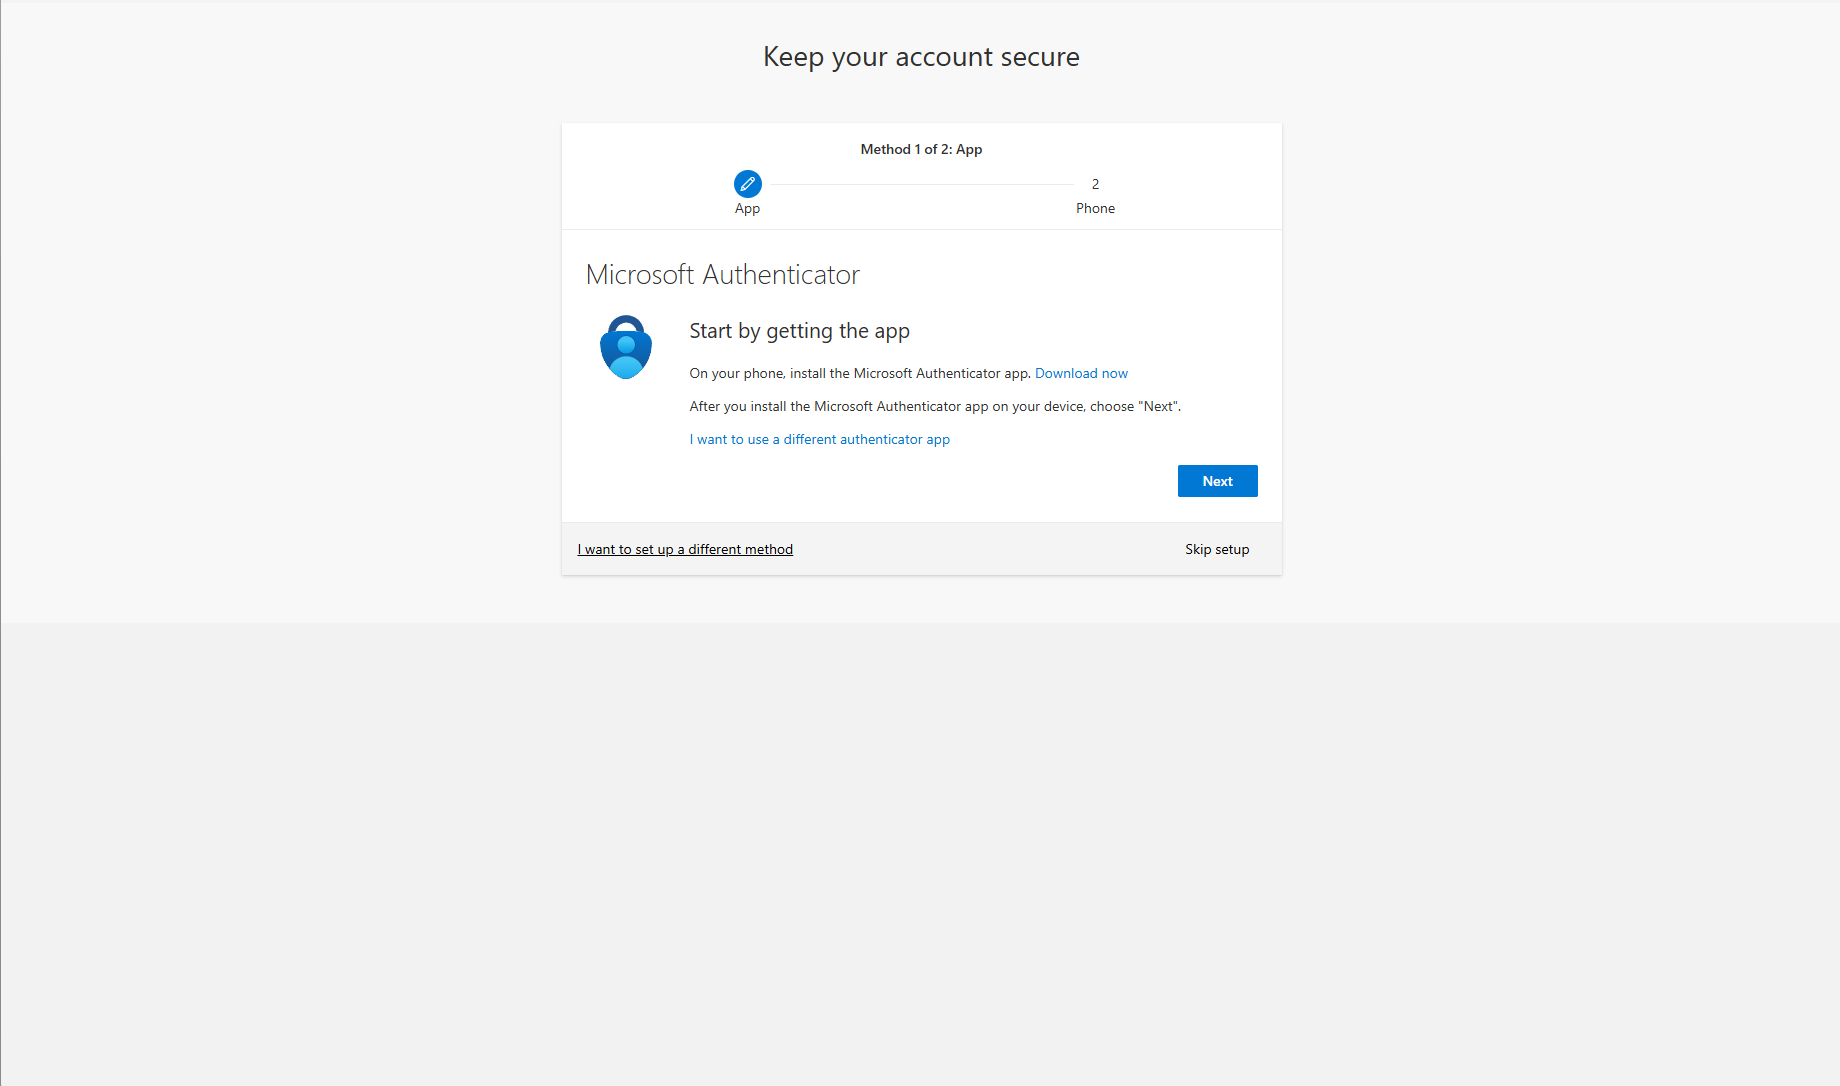Click the "Method 1 of 2: App" heading
Image resolution: width=1840 pixels, height=1086 pixels.
(x=921, y=149)
